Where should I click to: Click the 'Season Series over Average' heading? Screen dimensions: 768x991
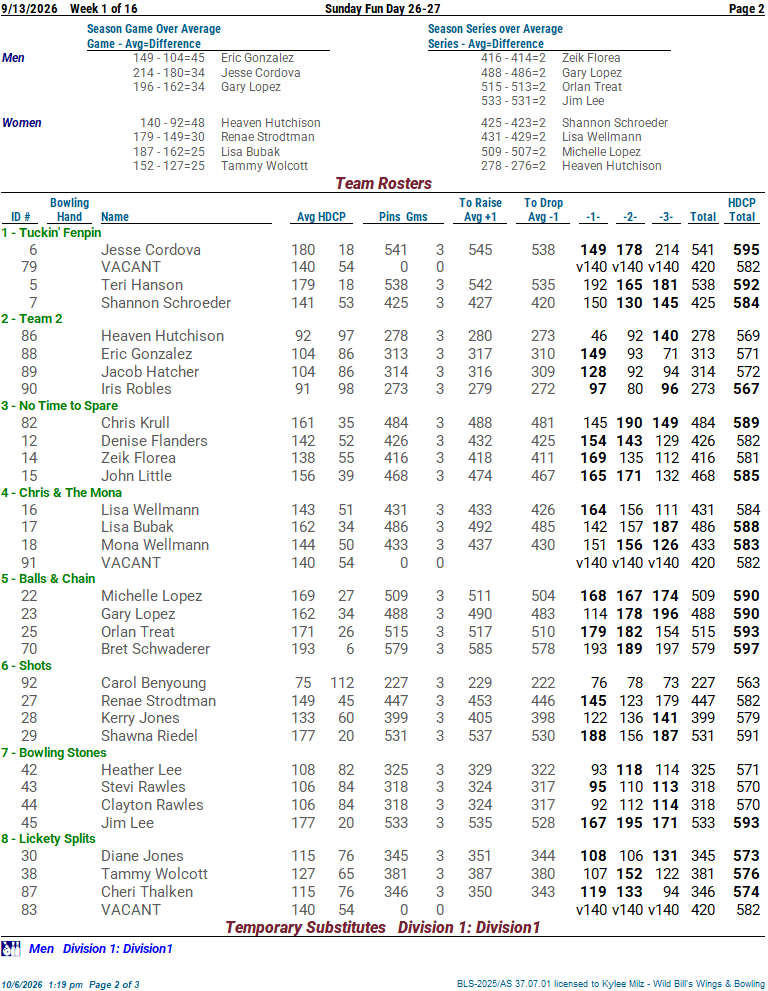click(x=495, y=28)
